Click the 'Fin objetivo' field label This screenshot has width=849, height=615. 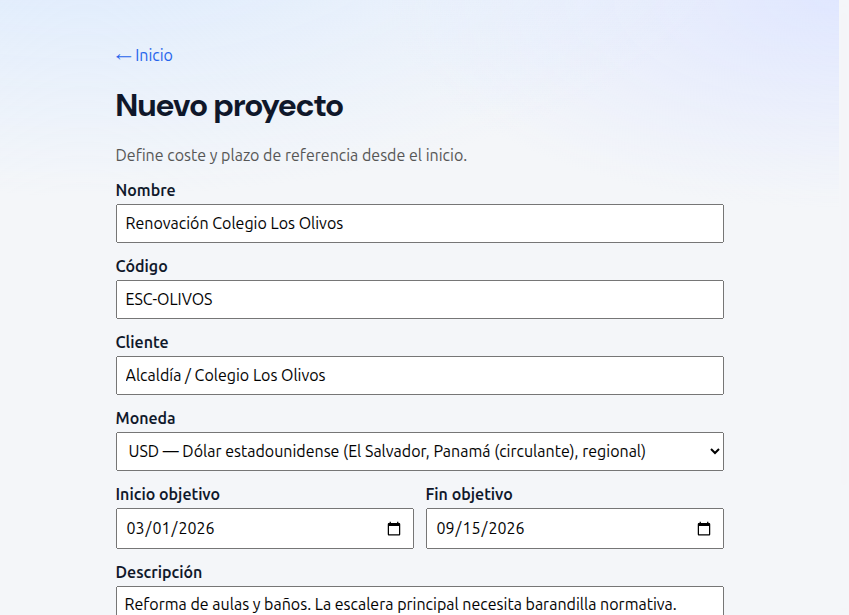(x=469, y=494)
